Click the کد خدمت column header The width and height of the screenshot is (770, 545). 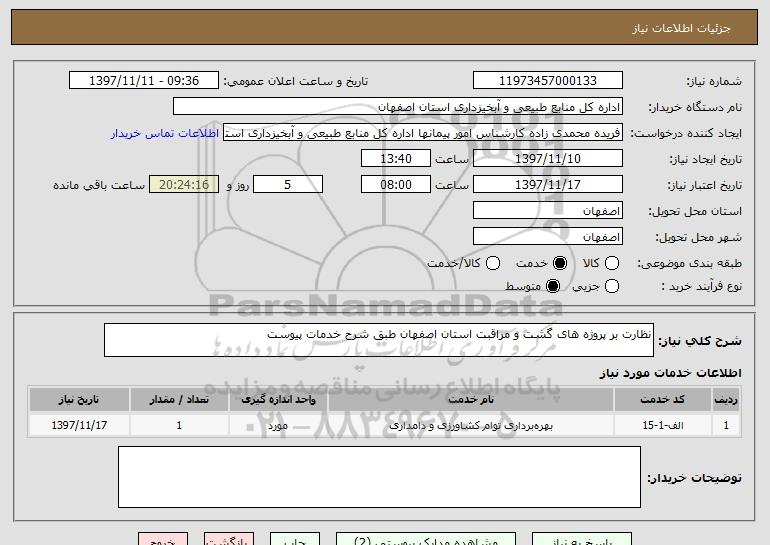662,400
